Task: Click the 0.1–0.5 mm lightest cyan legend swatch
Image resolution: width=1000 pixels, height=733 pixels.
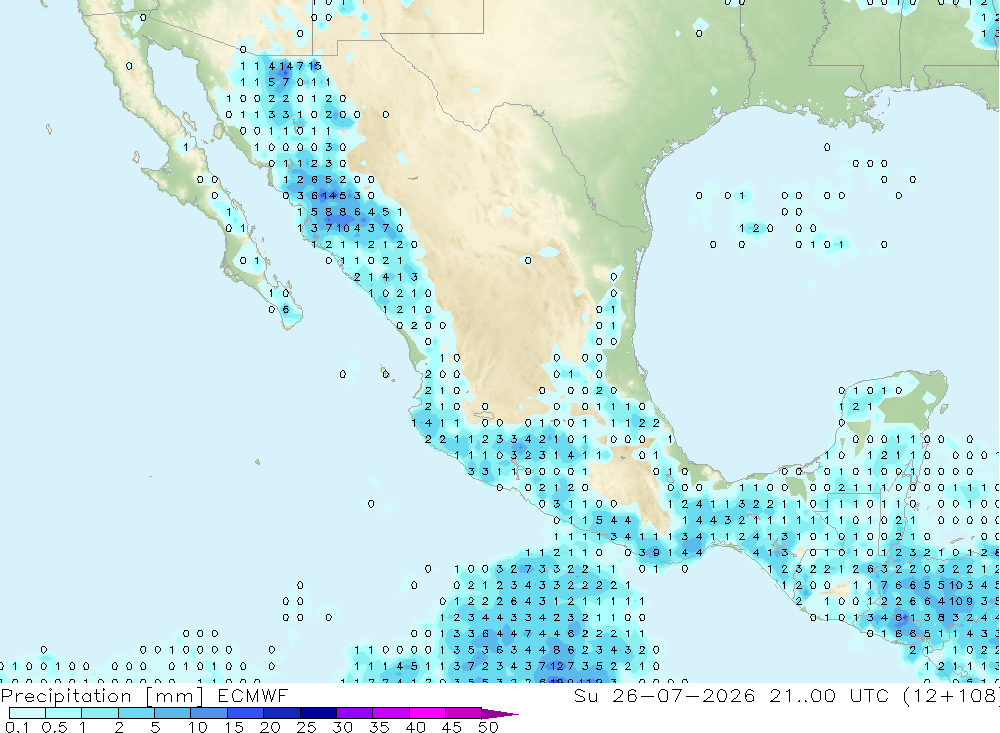Action: 27,713
